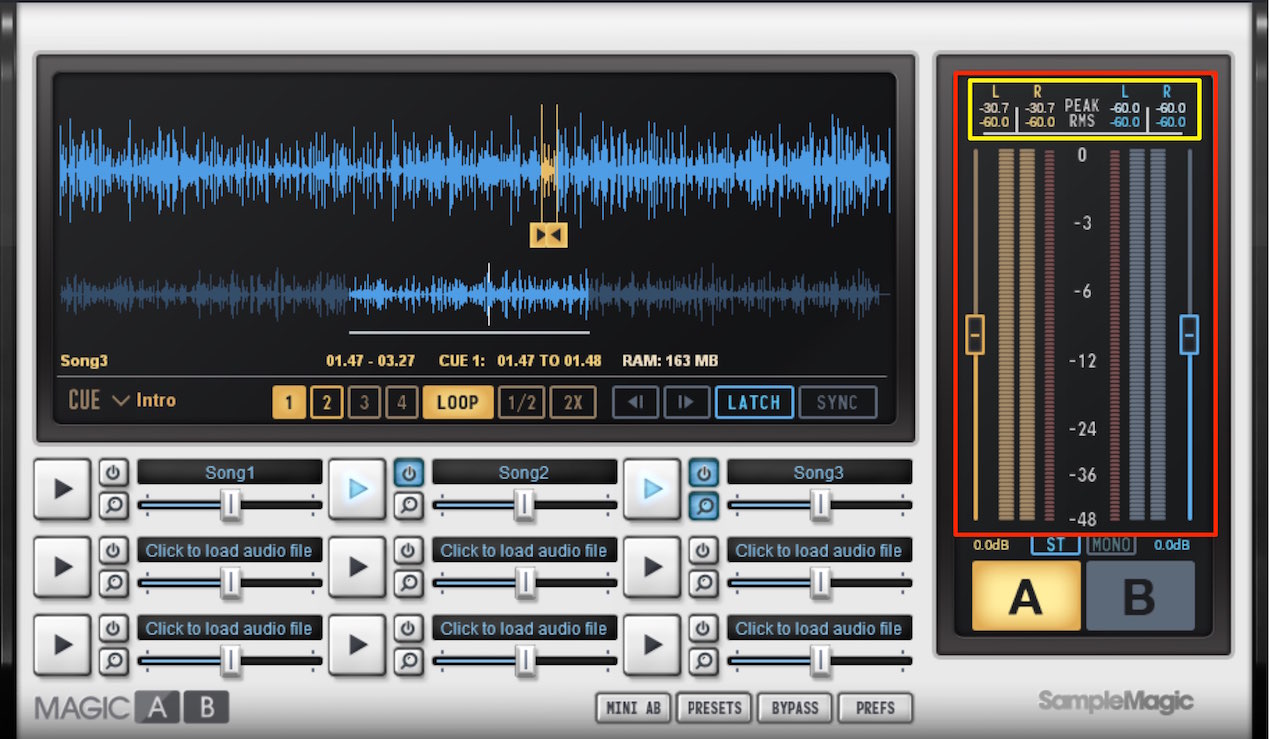The image size is (1270, 739).
Task: Select cue slot 2
Action: click(x=326, y=402)
